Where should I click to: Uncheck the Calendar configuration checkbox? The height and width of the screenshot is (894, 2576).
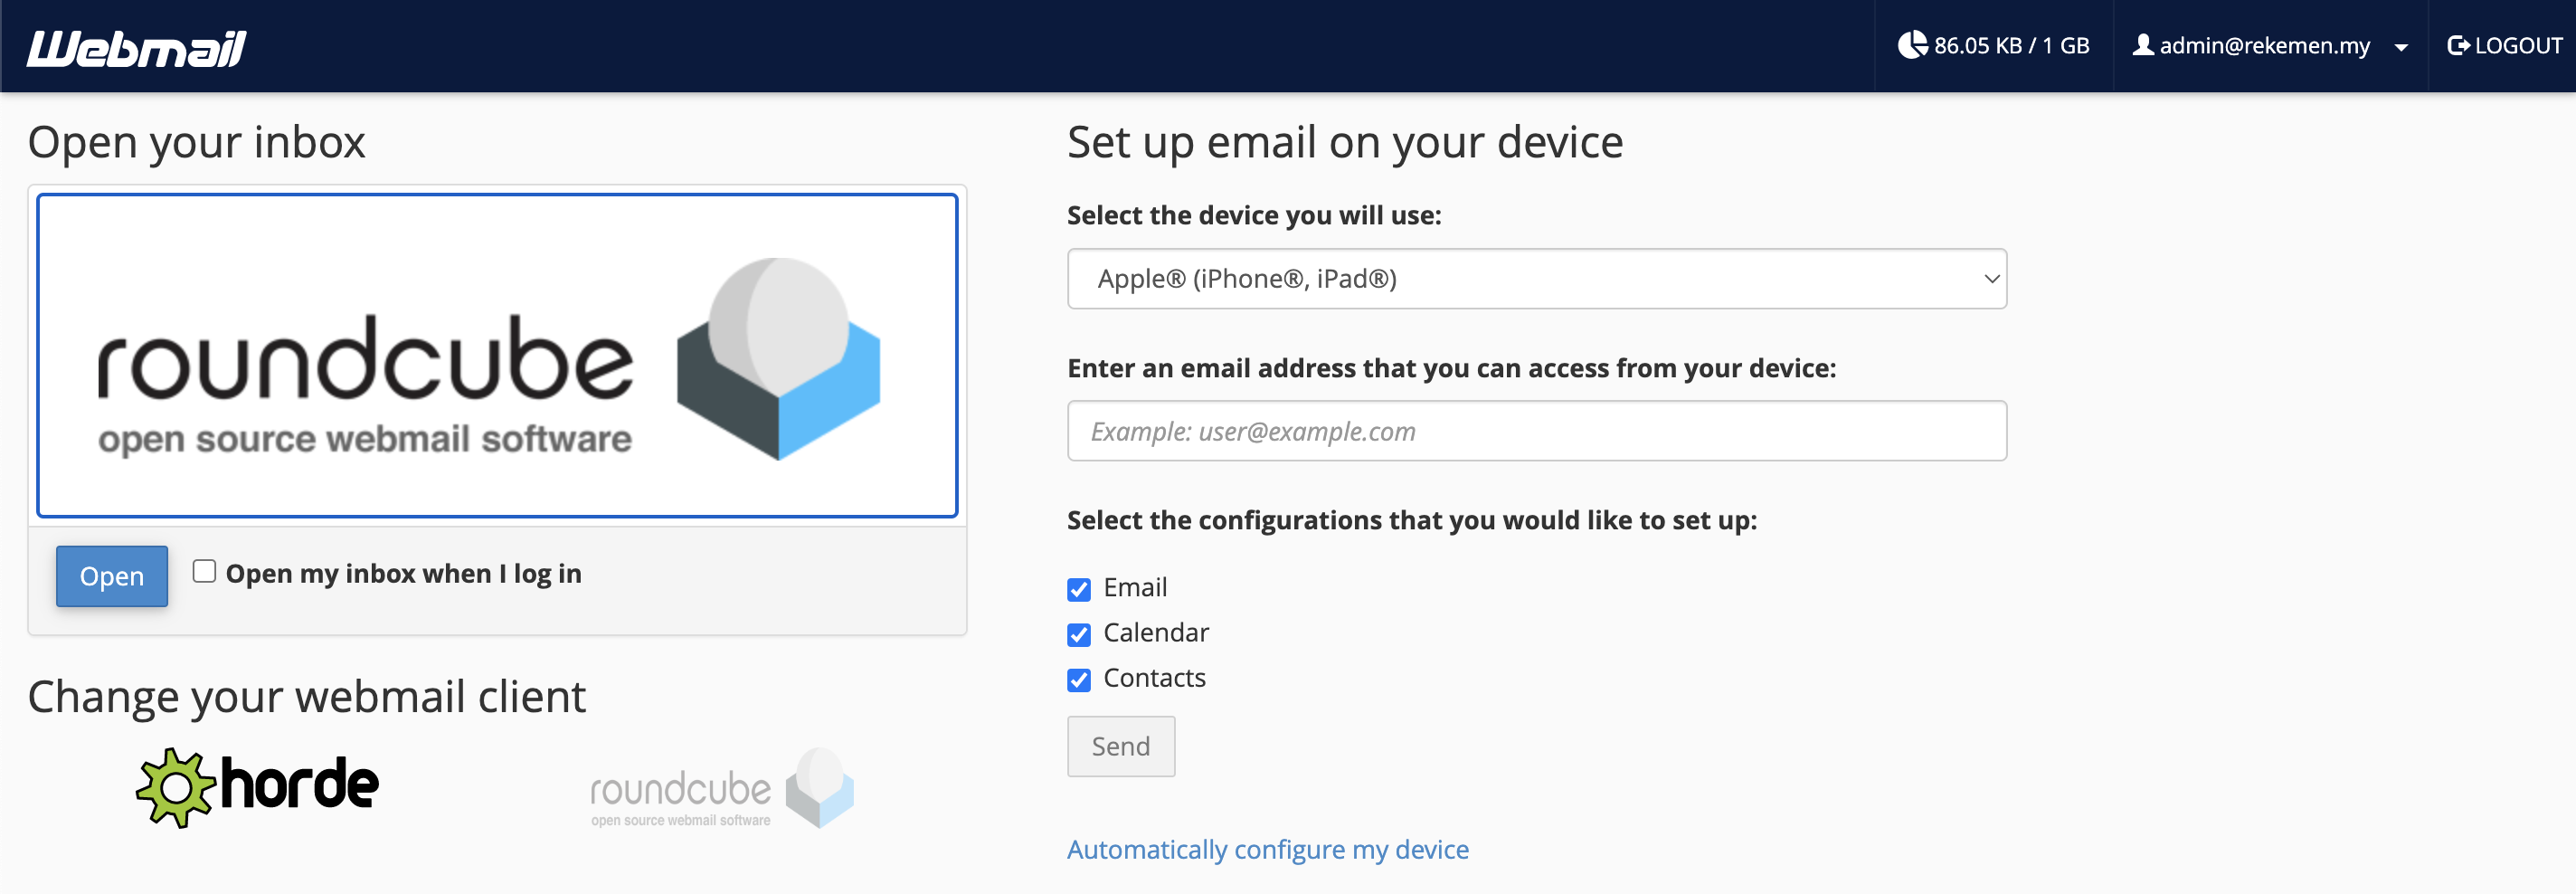tap(1079, 634)
